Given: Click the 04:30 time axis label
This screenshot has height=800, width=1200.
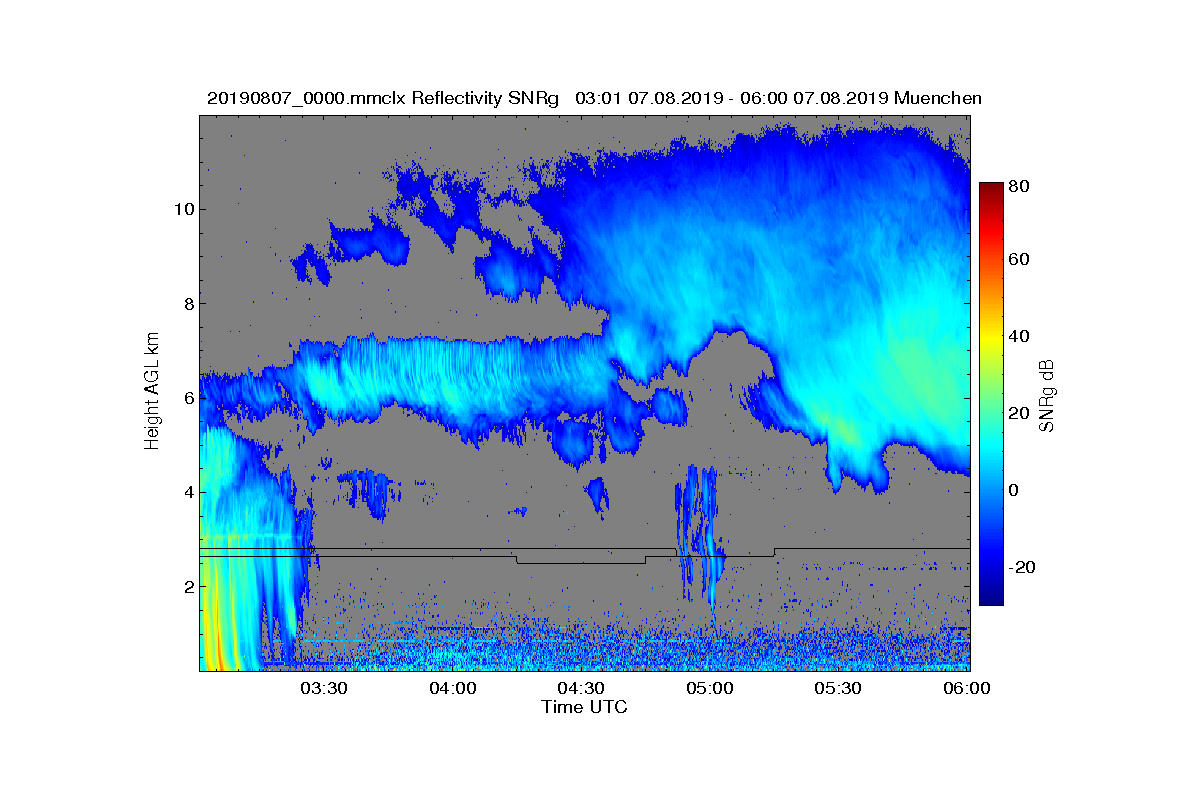Looking at the screenshot, I should pyautogui.click(x=582, y=689).
